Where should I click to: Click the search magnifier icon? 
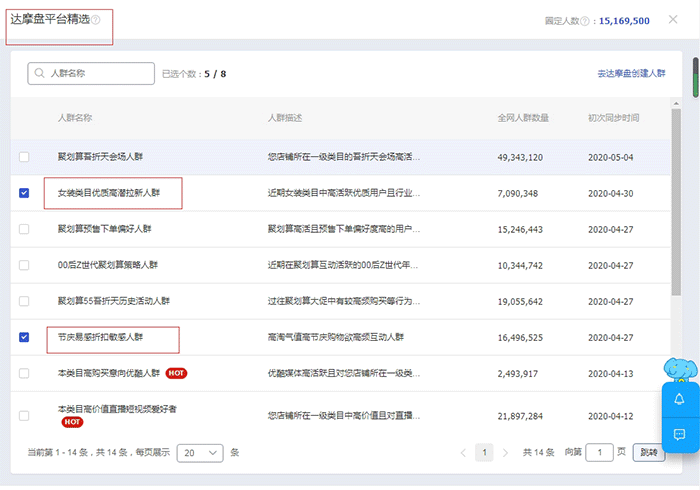40,73
